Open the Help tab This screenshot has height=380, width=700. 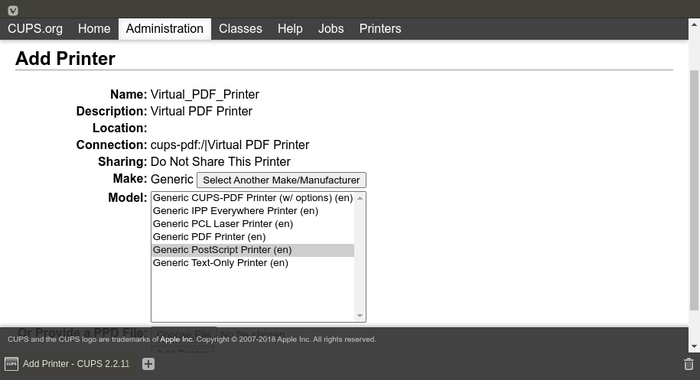290,29
